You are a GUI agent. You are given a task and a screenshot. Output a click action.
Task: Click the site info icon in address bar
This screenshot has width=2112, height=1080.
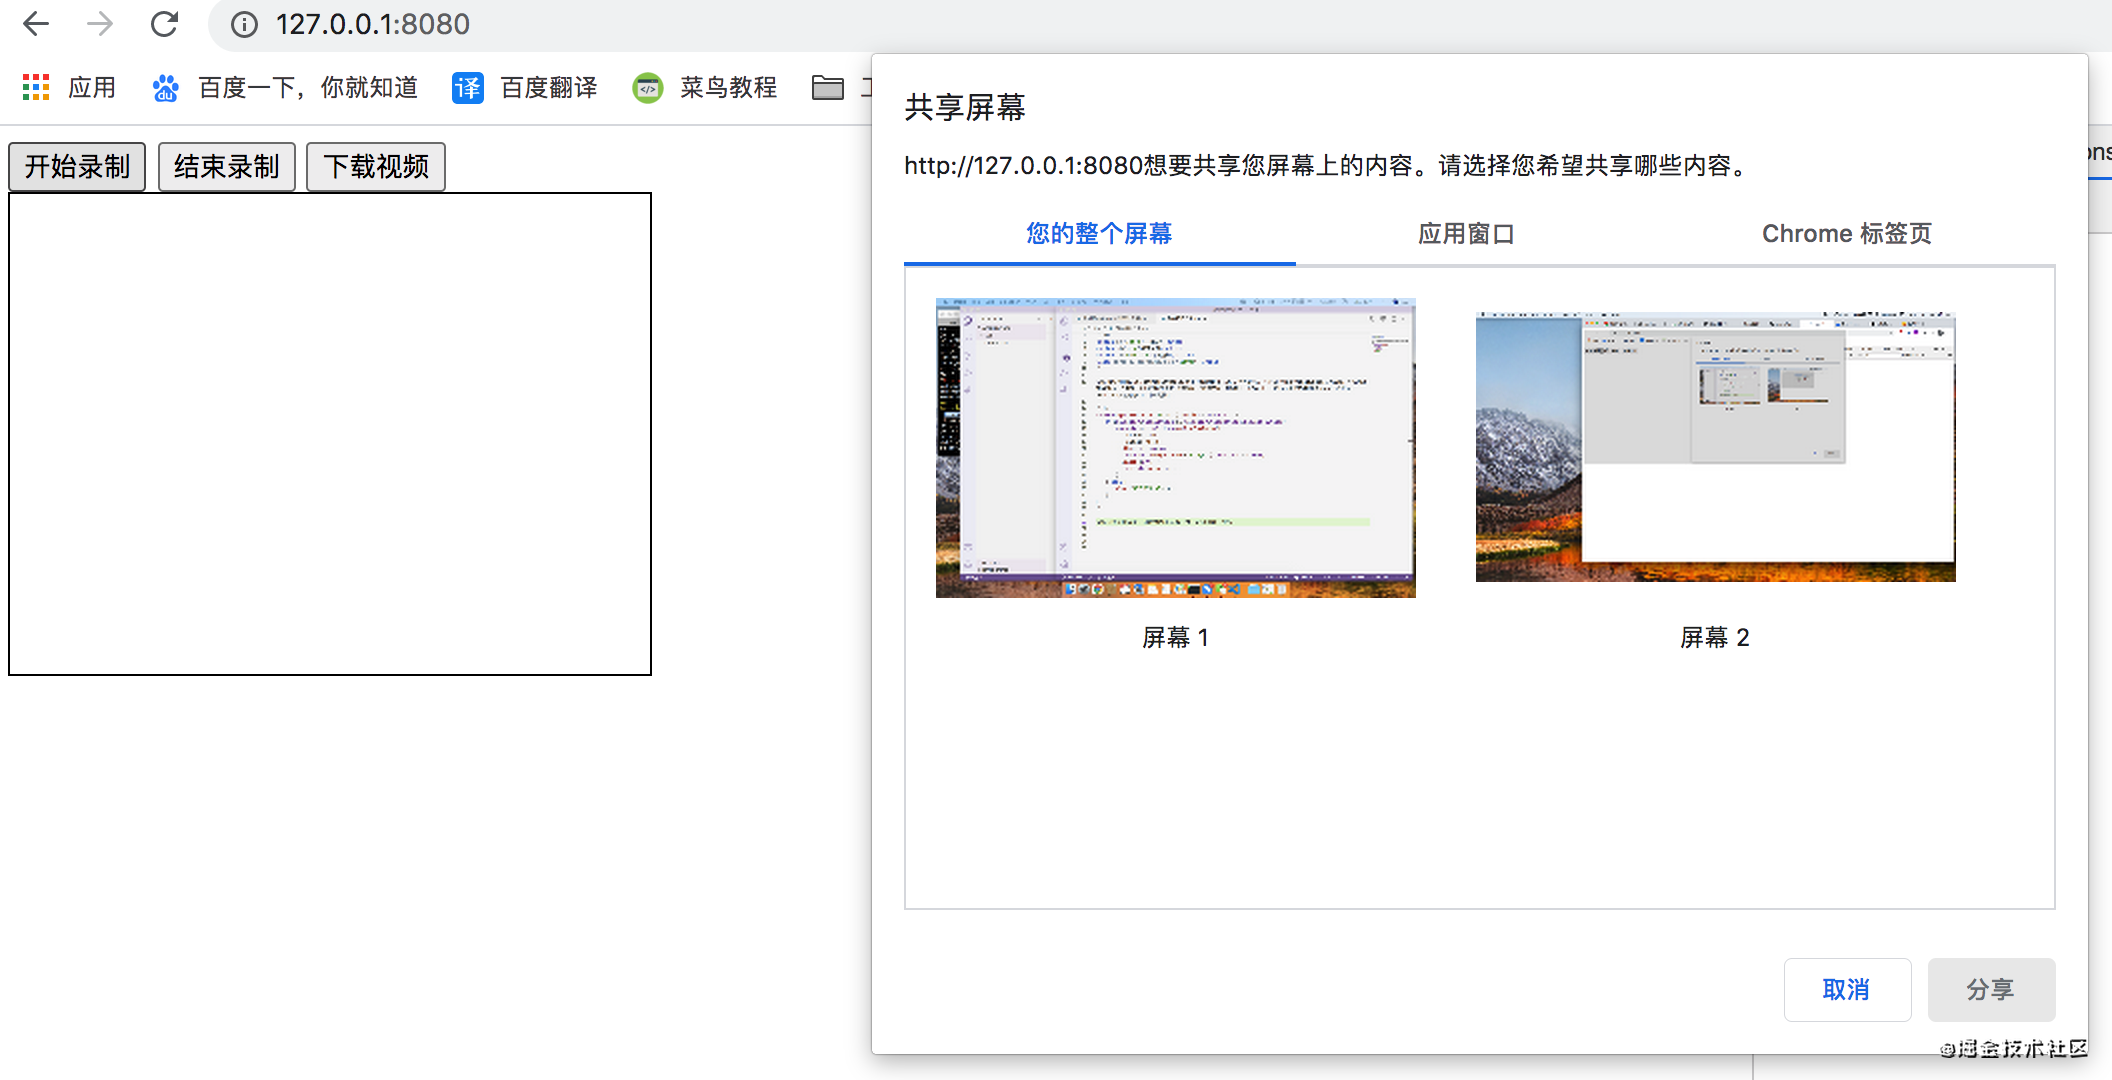tap(244, 24)
